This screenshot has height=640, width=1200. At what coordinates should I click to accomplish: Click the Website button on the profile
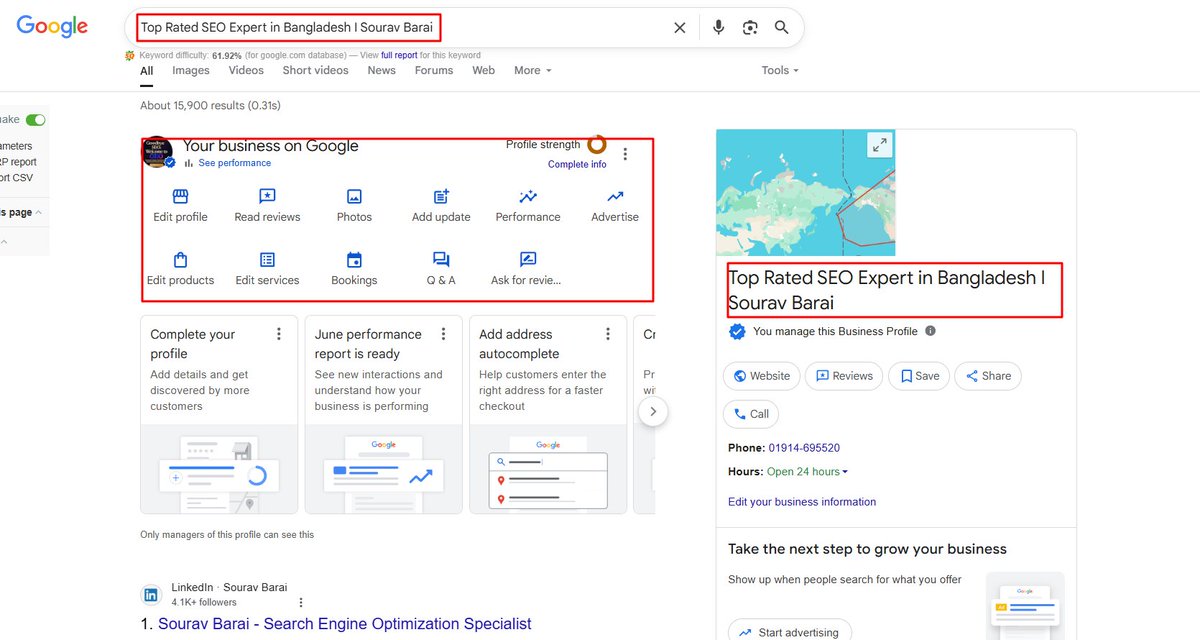click(x=761, y=375)
